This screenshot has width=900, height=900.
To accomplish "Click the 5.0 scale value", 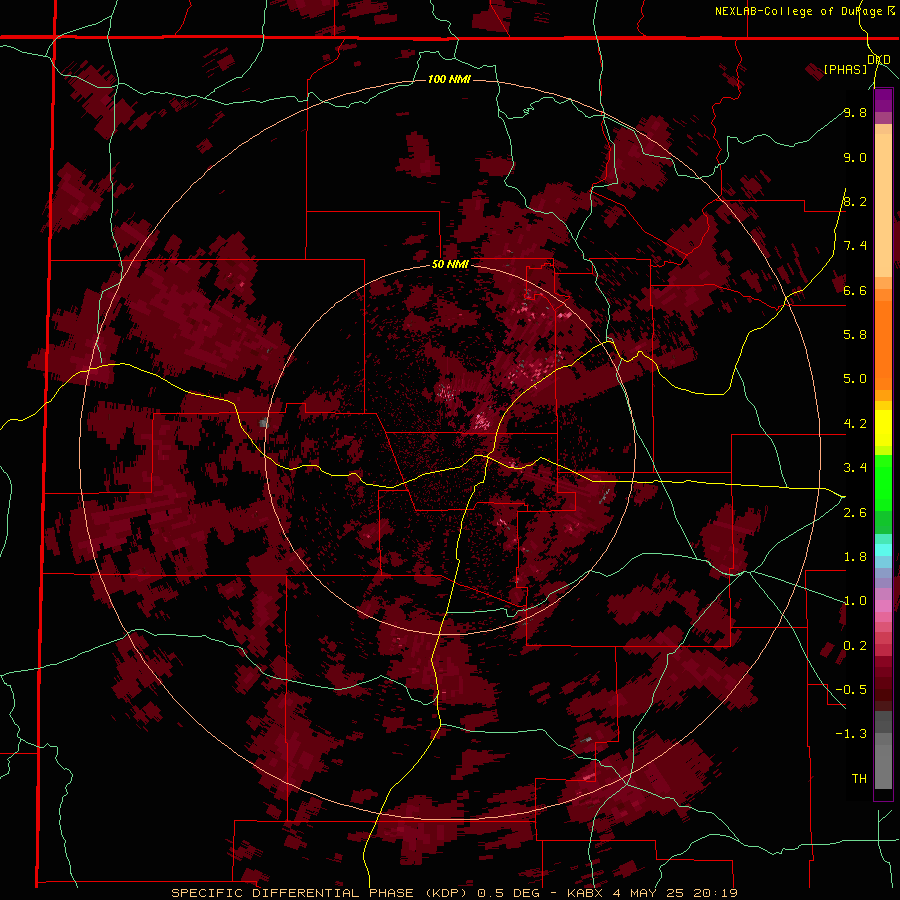I will pos(855,379).
